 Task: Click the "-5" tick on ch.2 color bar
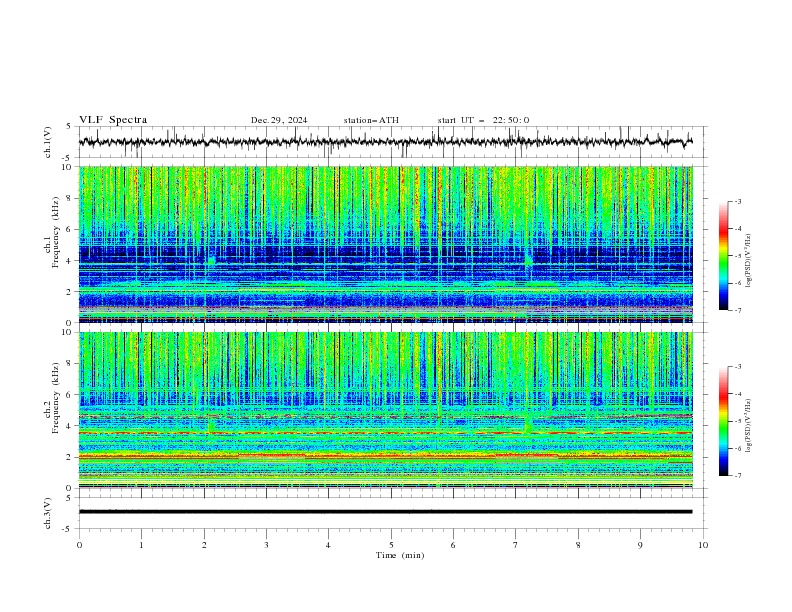pos(738,421)
